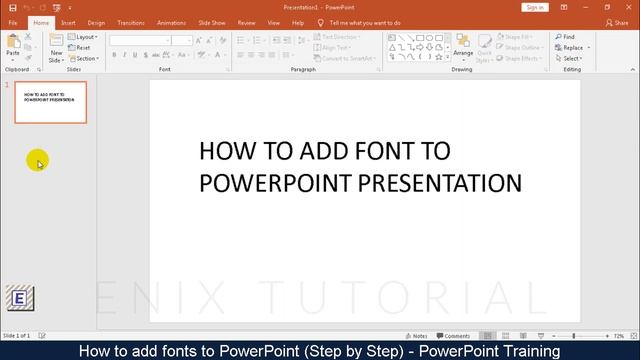Toggle Align Left paragraph button
The height and width of the screenshot is (360, 640).
point(240,55)
